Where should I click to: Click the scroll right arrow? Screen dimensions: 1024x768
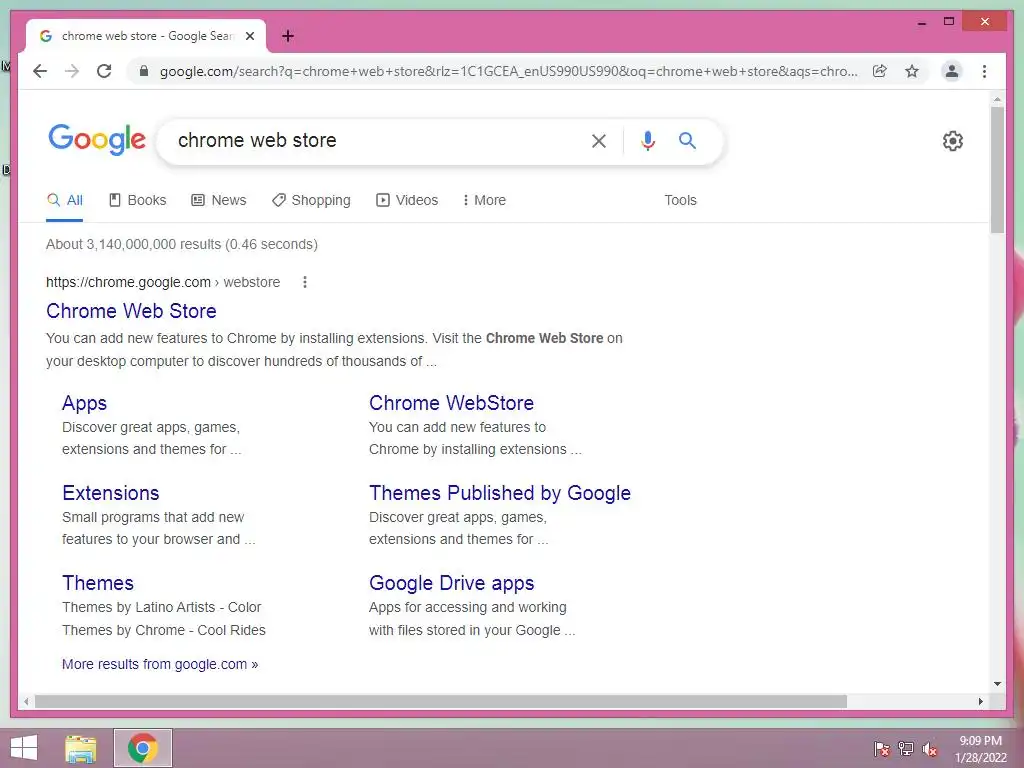click(x=981, y=701)
